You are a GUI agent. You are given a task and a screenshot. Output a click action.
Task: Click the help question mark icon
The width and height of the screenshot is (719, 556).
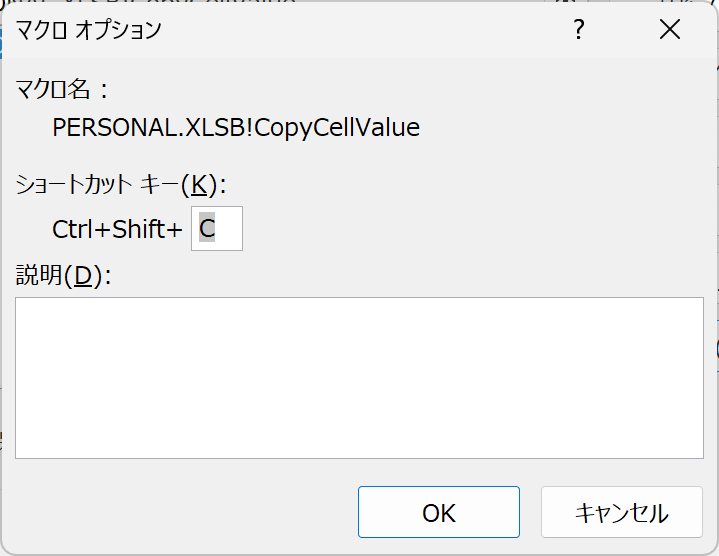pyautogui.click(x=579, y=30)
